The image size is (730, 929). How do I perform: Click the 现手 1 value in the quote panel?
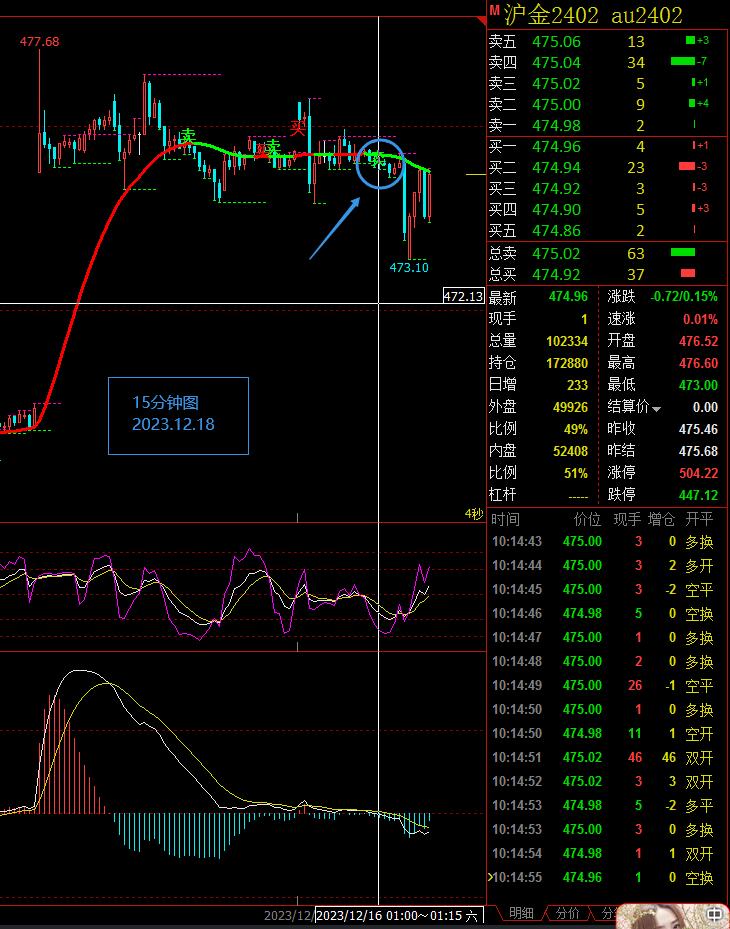(x=584, y=319)
